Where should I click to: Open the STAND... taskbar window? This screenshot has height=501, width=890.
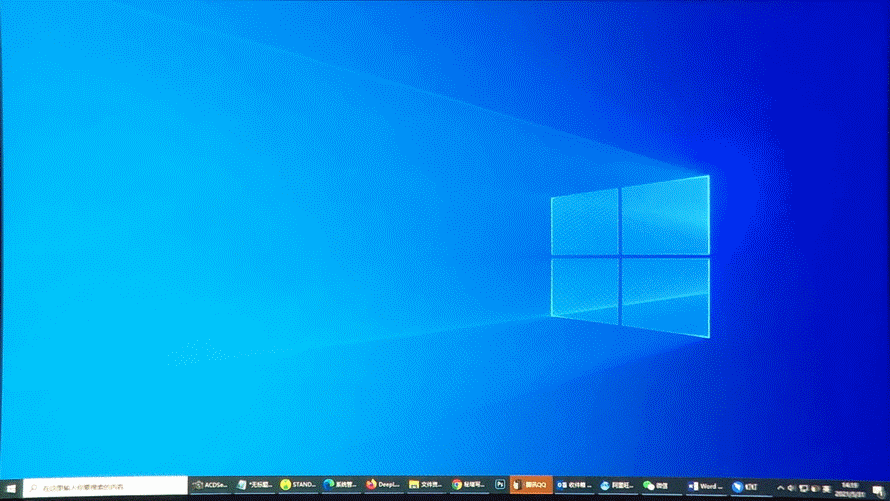pyautogui.click(x=297, y=485)
